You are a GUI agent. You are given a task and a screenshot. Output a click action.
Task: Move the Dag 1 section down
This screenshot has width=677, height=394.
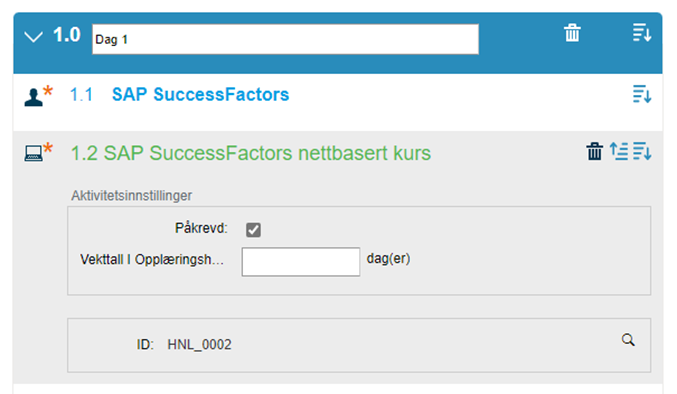tap(642, 33)
